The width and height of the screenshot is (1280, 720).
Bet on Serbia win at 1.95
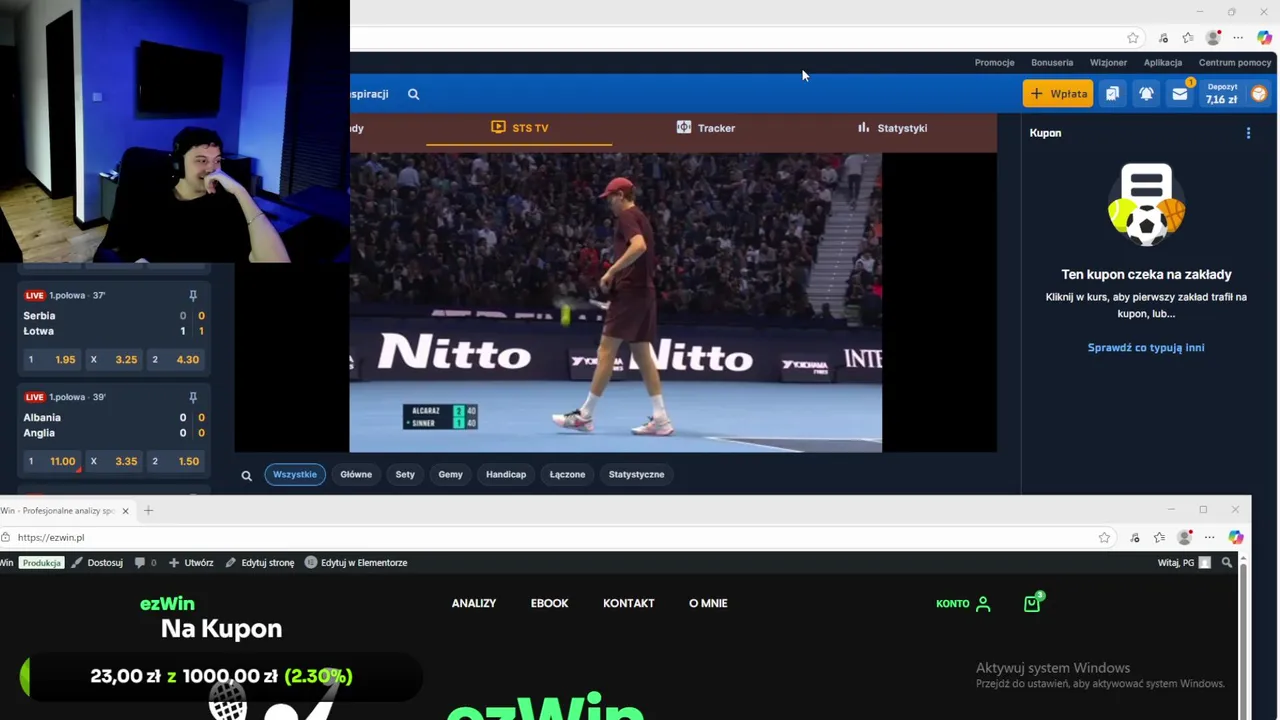(52, 360)
